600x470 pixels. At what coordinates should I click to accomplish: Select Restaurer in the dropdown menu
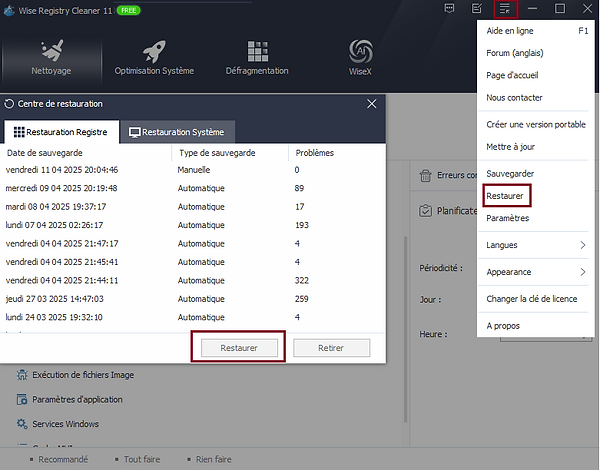(x=535, y=196)
